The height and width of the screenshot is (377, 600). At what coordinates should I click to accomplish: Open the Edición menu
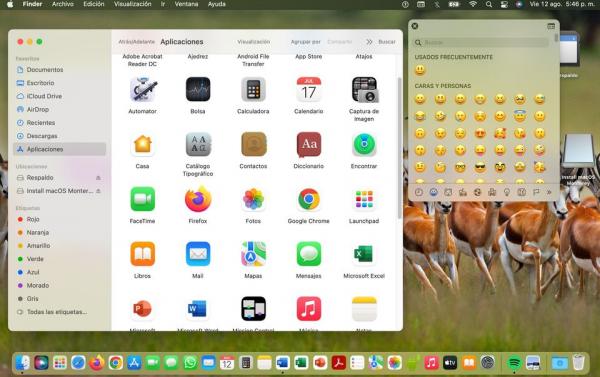pos(94,4)
